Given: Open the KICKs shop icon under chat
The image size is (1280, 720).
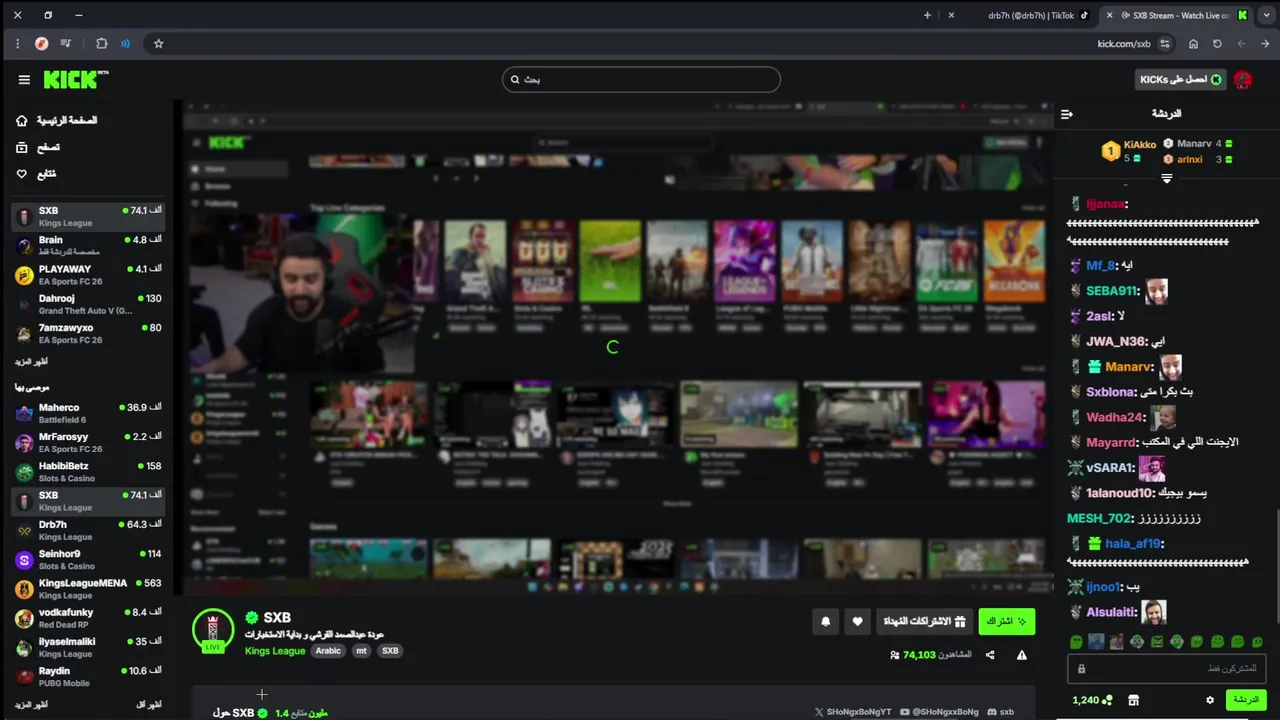Looking at the screenshot, I should 1133,700.
